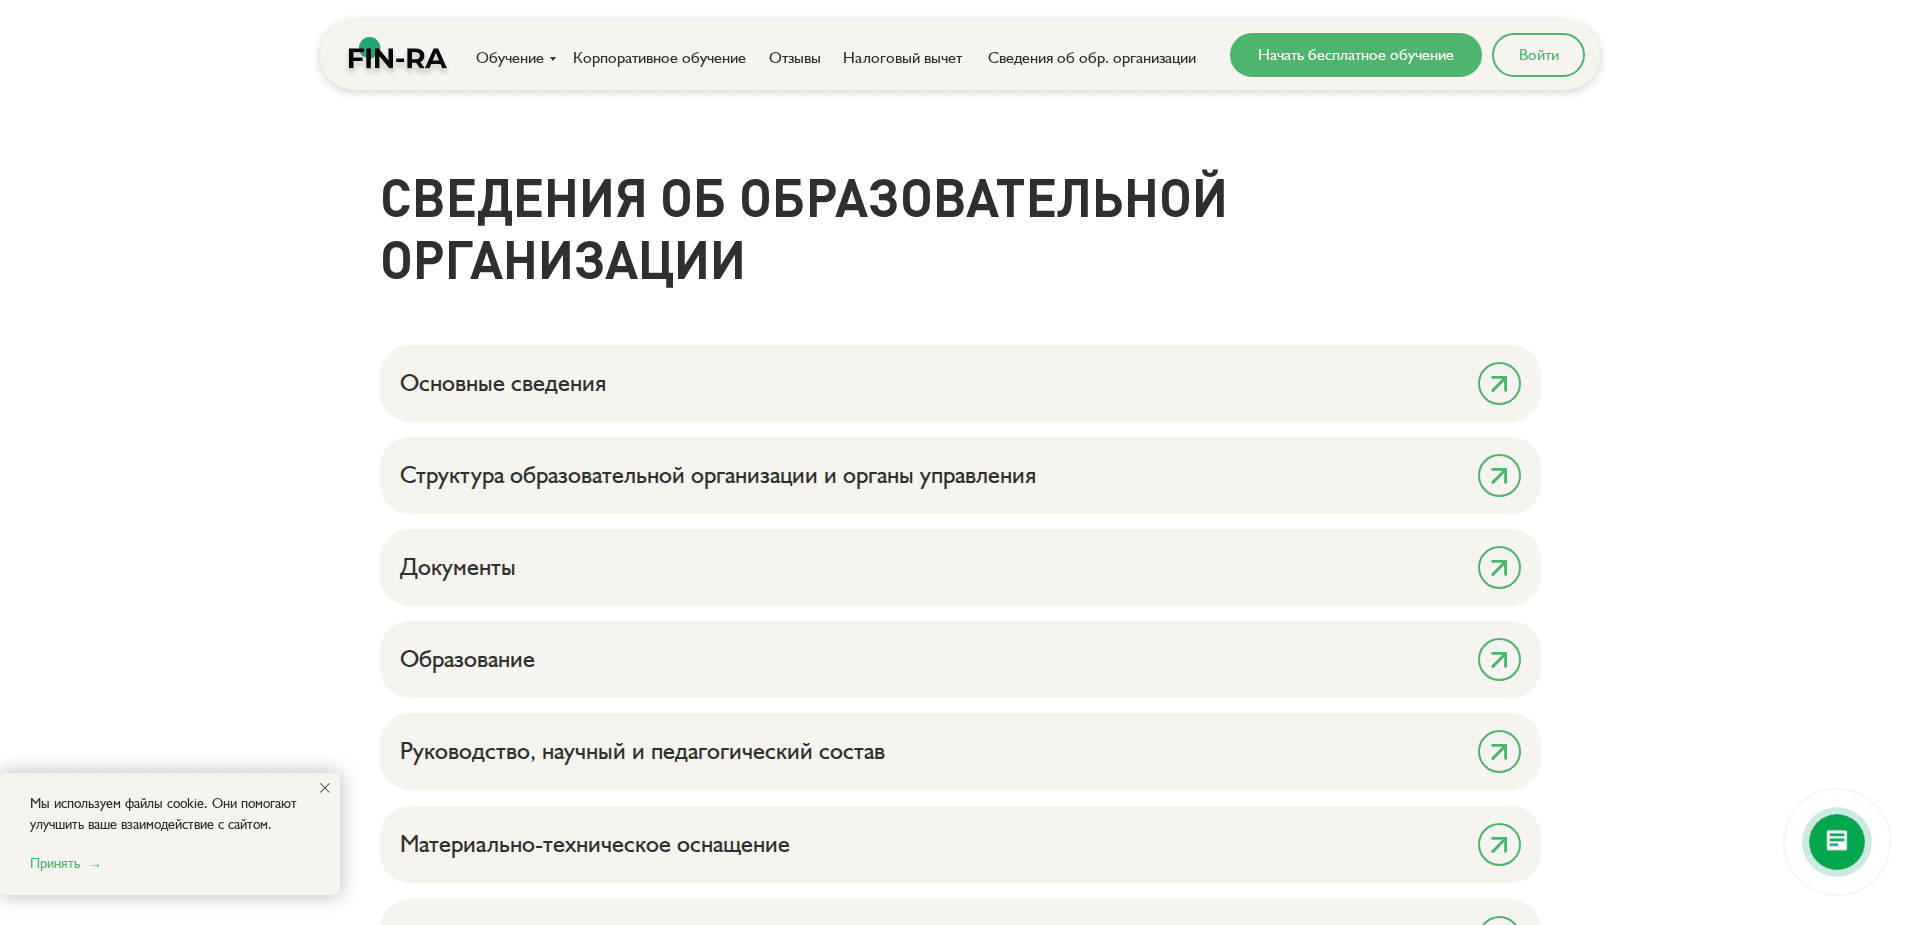The image size is (1920, 925).
Task: Click the arrow icon for Руководство, научный и педагогический состав
Action: point(1498,751)
